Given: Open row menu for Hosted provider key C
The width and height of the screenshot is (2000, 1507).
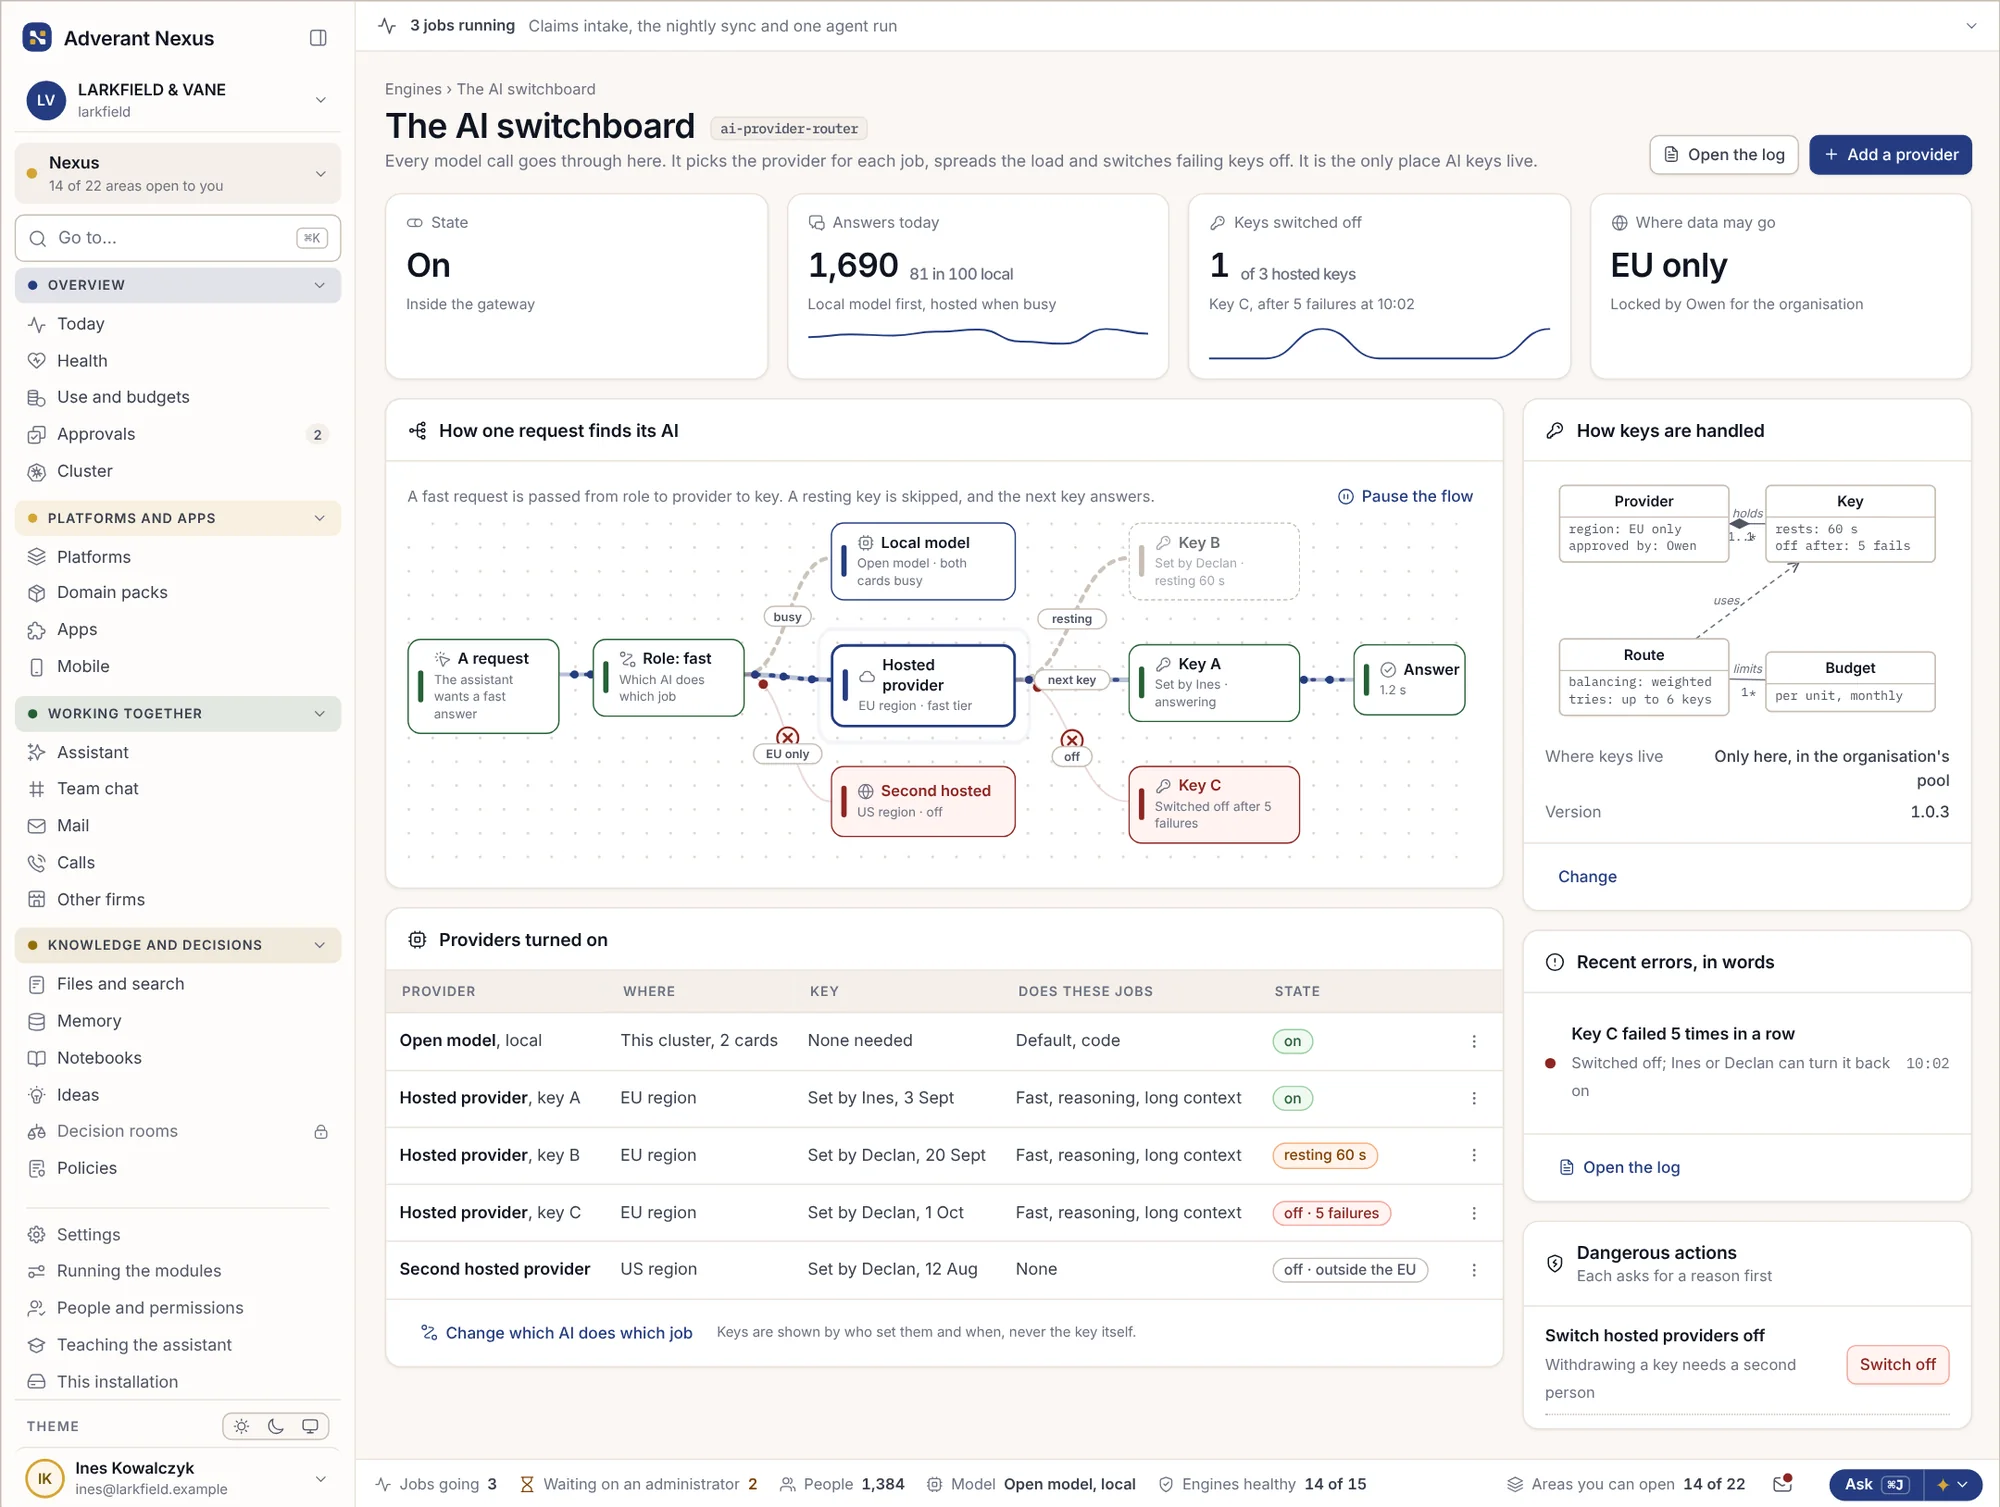Looking at the screenshot, I should [1473, 1213].
